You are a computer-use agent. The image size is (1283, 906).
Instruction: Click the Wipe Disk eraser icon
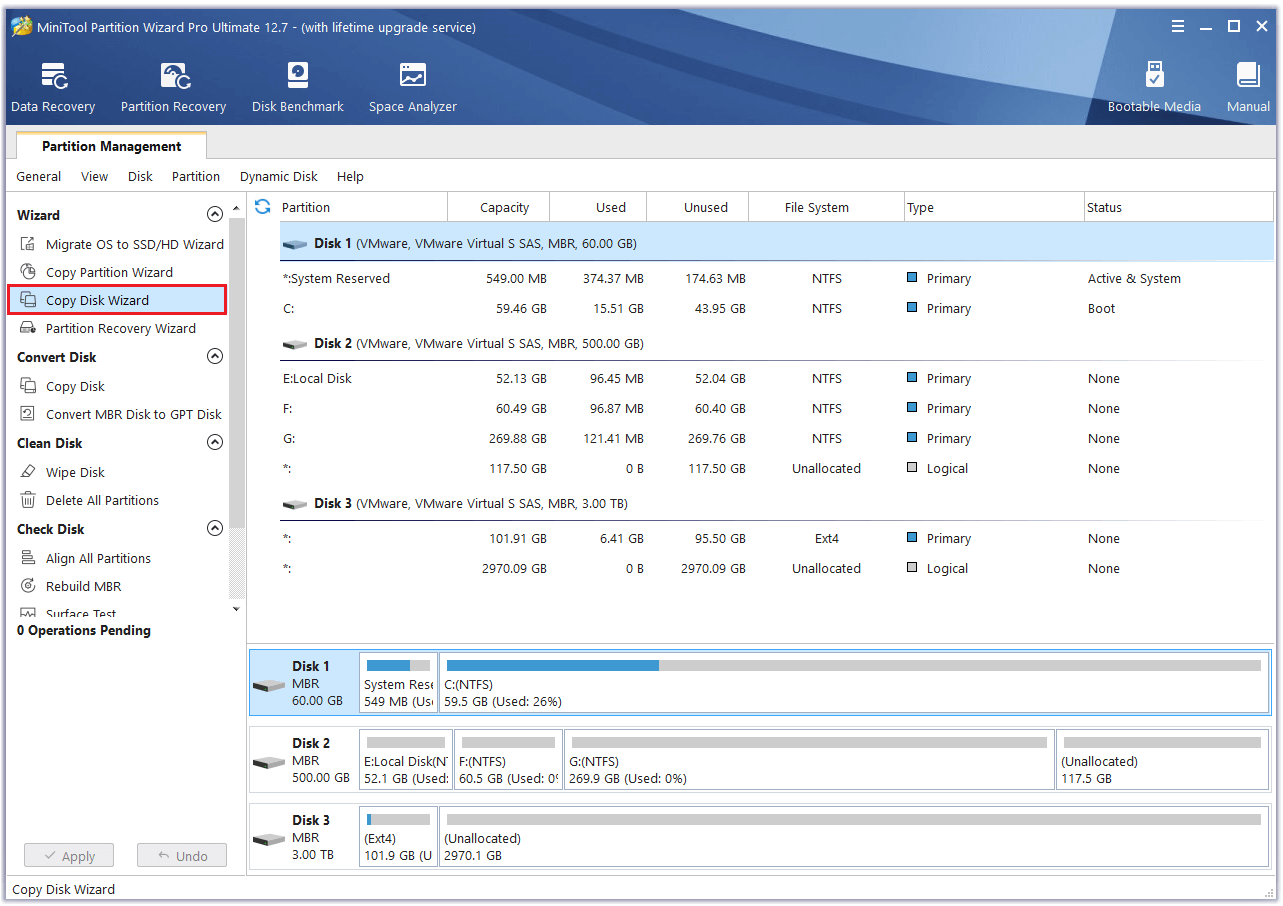[28, 472]
